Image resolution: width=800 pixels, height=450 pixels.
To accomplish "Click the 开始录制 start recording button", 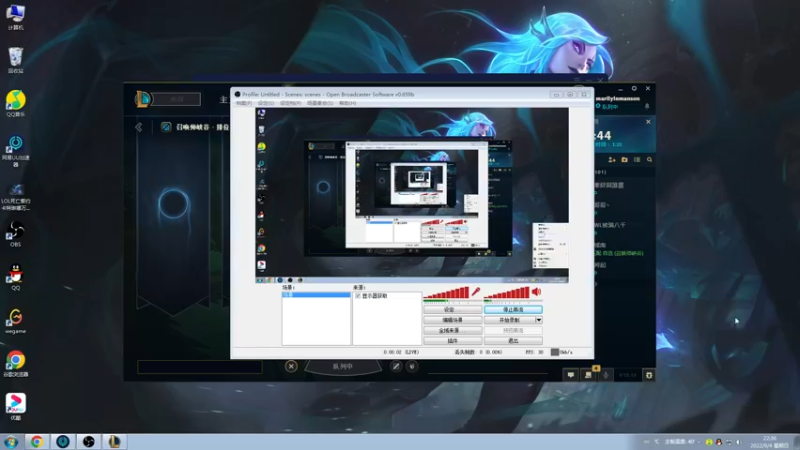I will pos(509,320).
